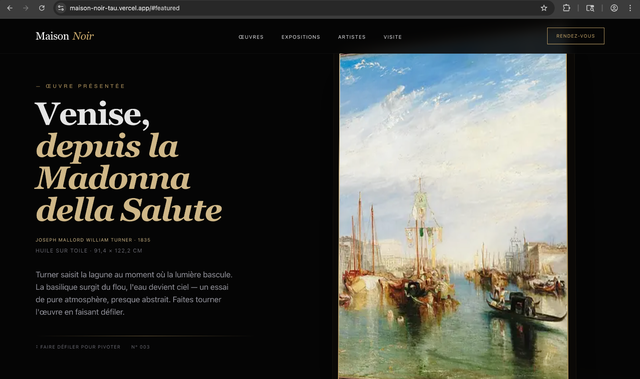The height and width of the screenshot is (379, 640).
Task: Open the ŒUVRES navigation item
Action: point(251,37)
